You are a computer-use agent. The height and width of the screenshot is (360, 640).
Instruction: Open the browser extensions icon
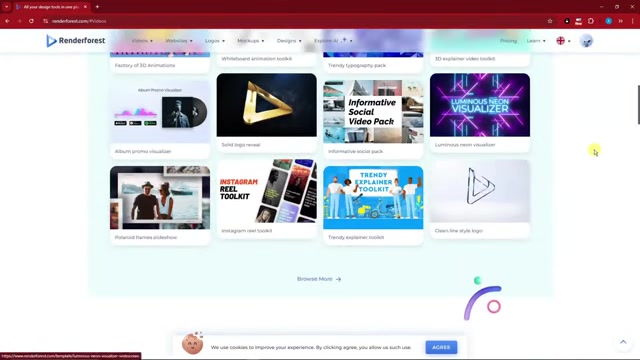pyautogui.click(x=591, y=21)
